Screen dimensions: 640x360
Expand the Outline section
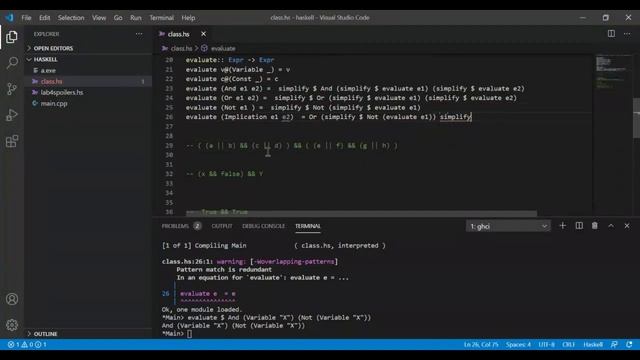pyautogui.click(x=88, y=333)
